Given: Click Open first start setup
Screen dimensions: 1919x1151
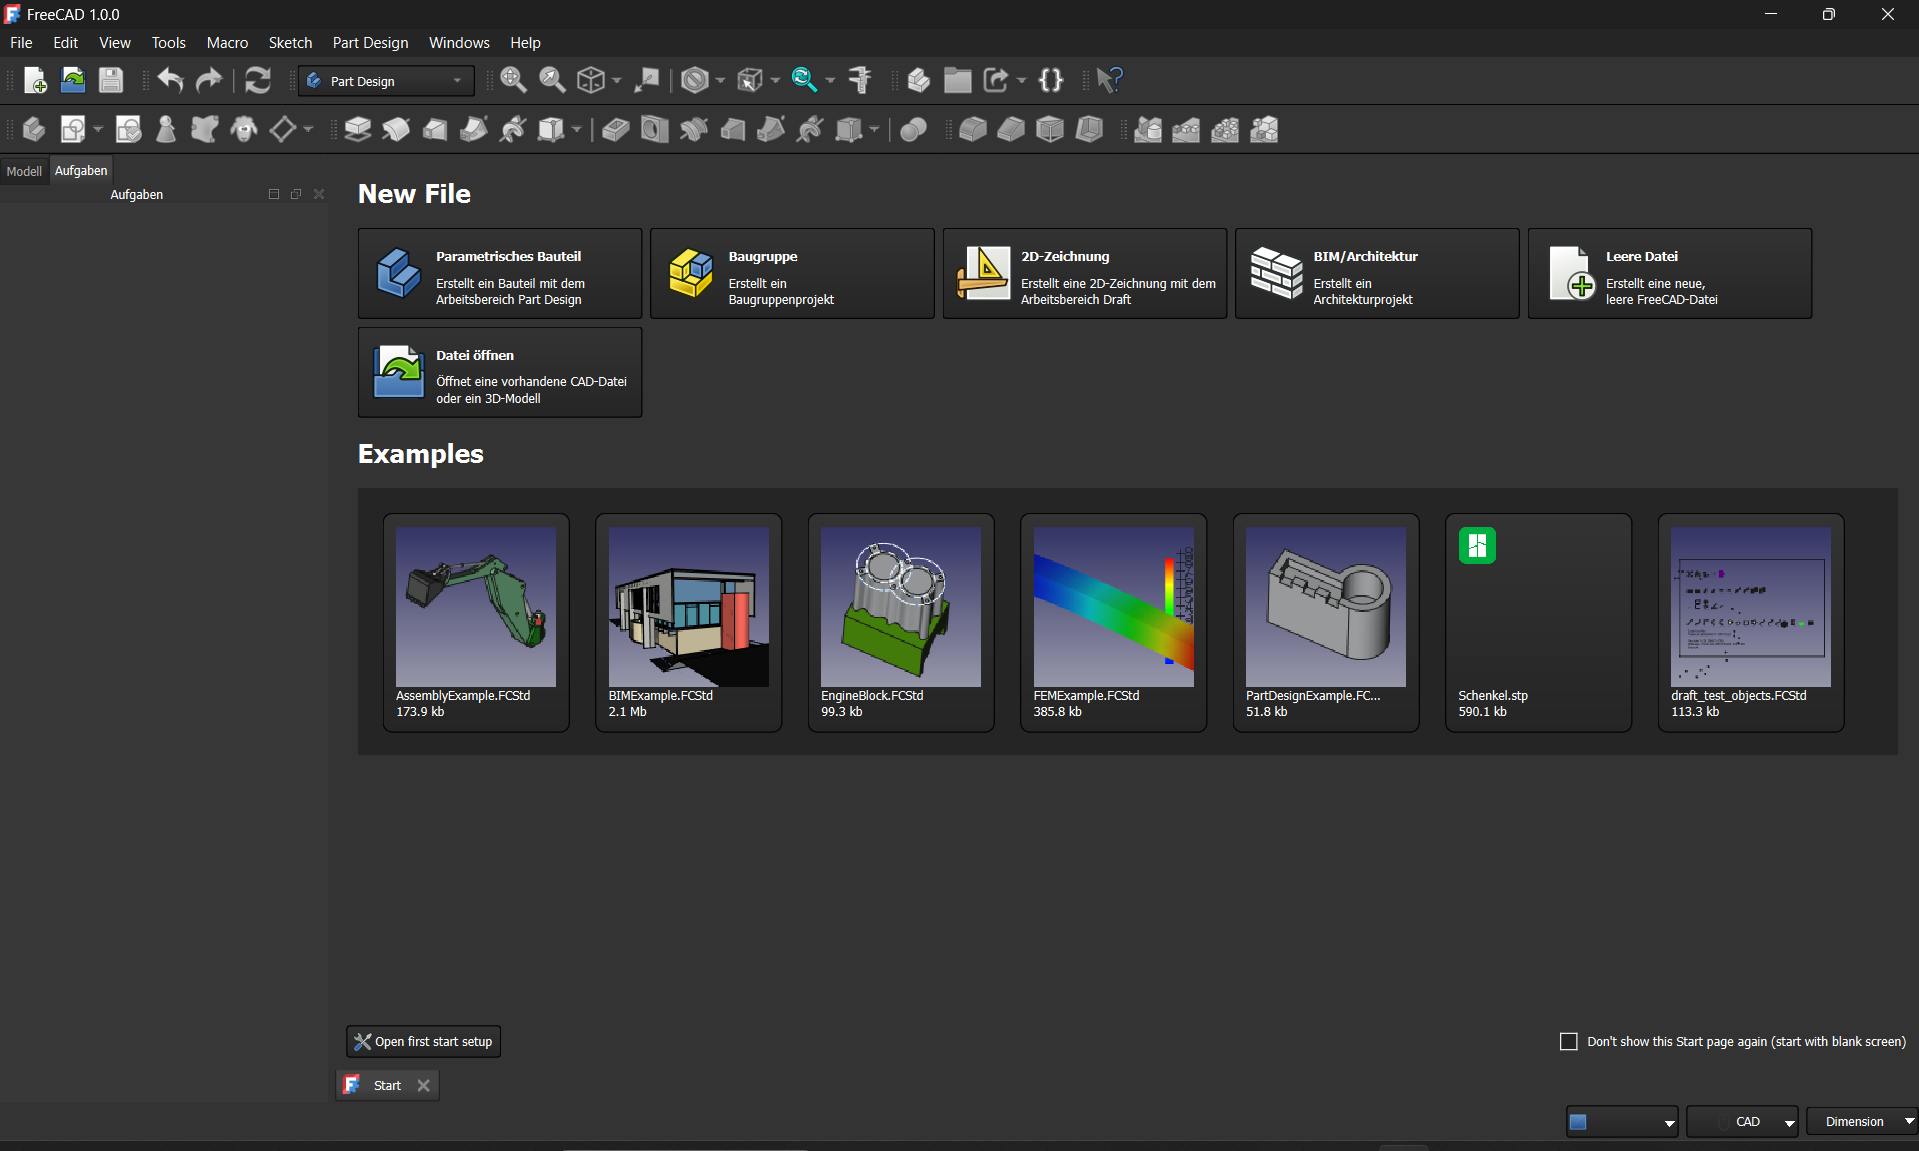Looking at the screenshot, I should point(423,1041).
